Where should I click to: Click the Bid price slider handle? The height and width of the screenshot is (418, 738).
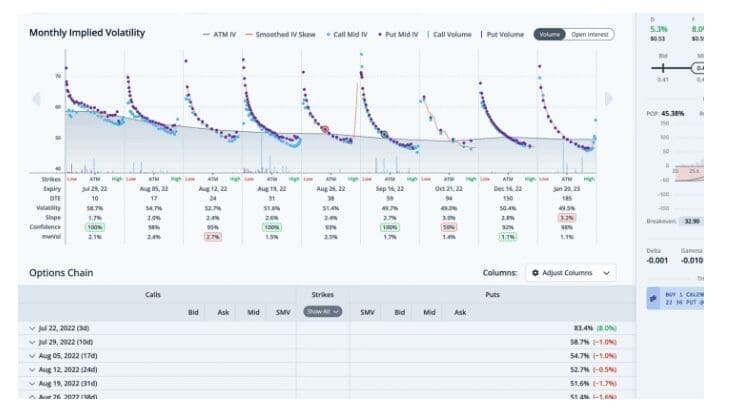663,66
